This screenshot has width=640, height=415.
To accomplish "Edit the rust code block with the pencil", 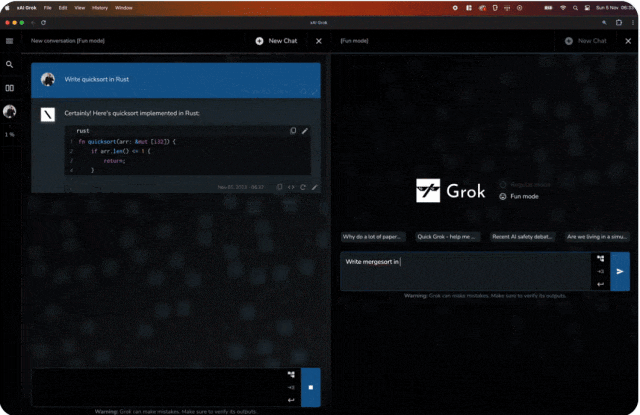I will click(x=304, y=131).
